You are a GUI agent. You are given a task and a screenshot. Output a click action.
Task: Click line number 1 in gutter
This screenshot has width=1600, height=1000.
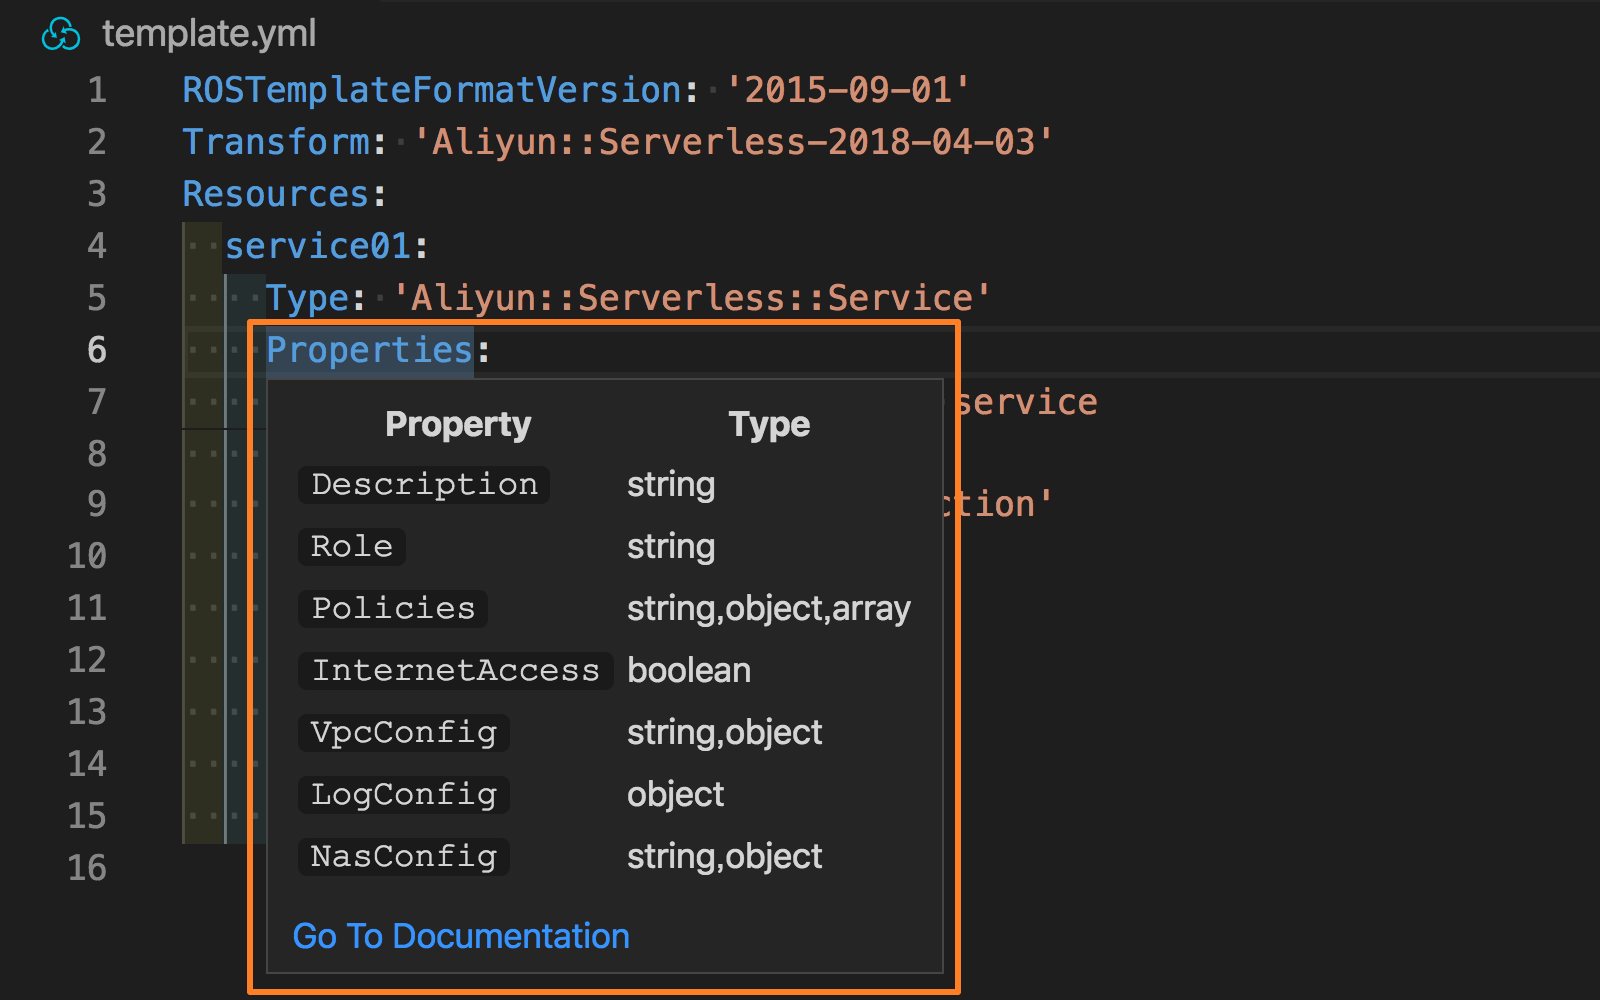point(97,90)
